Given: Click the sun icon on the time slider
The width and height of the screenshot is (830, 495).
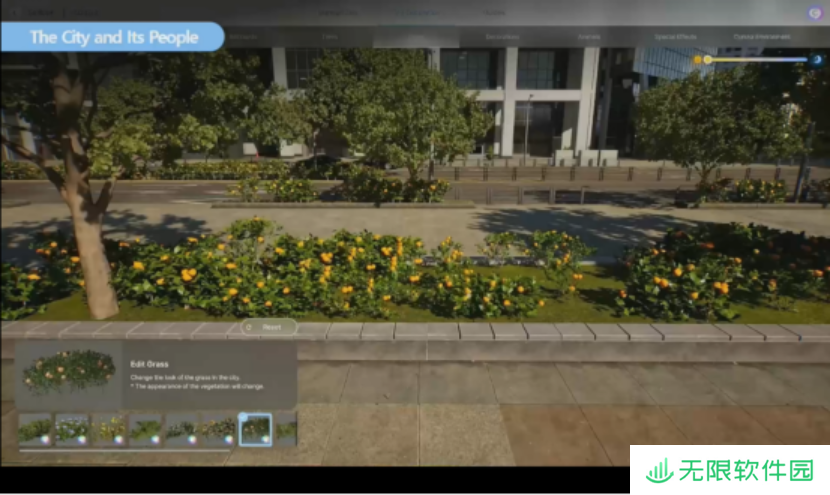Looking at the screenshot, I should coord(698,60).
